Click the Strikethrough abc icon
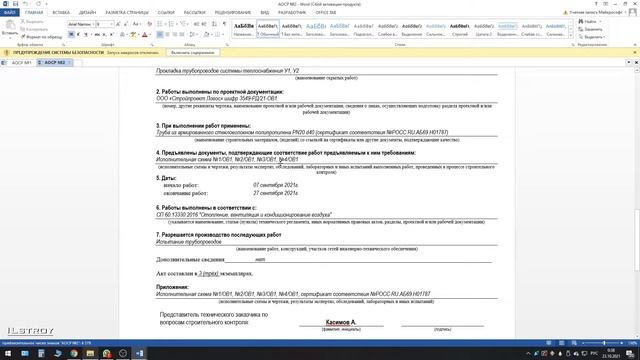Viewport: 640px width, 360px height. (97, 35)
